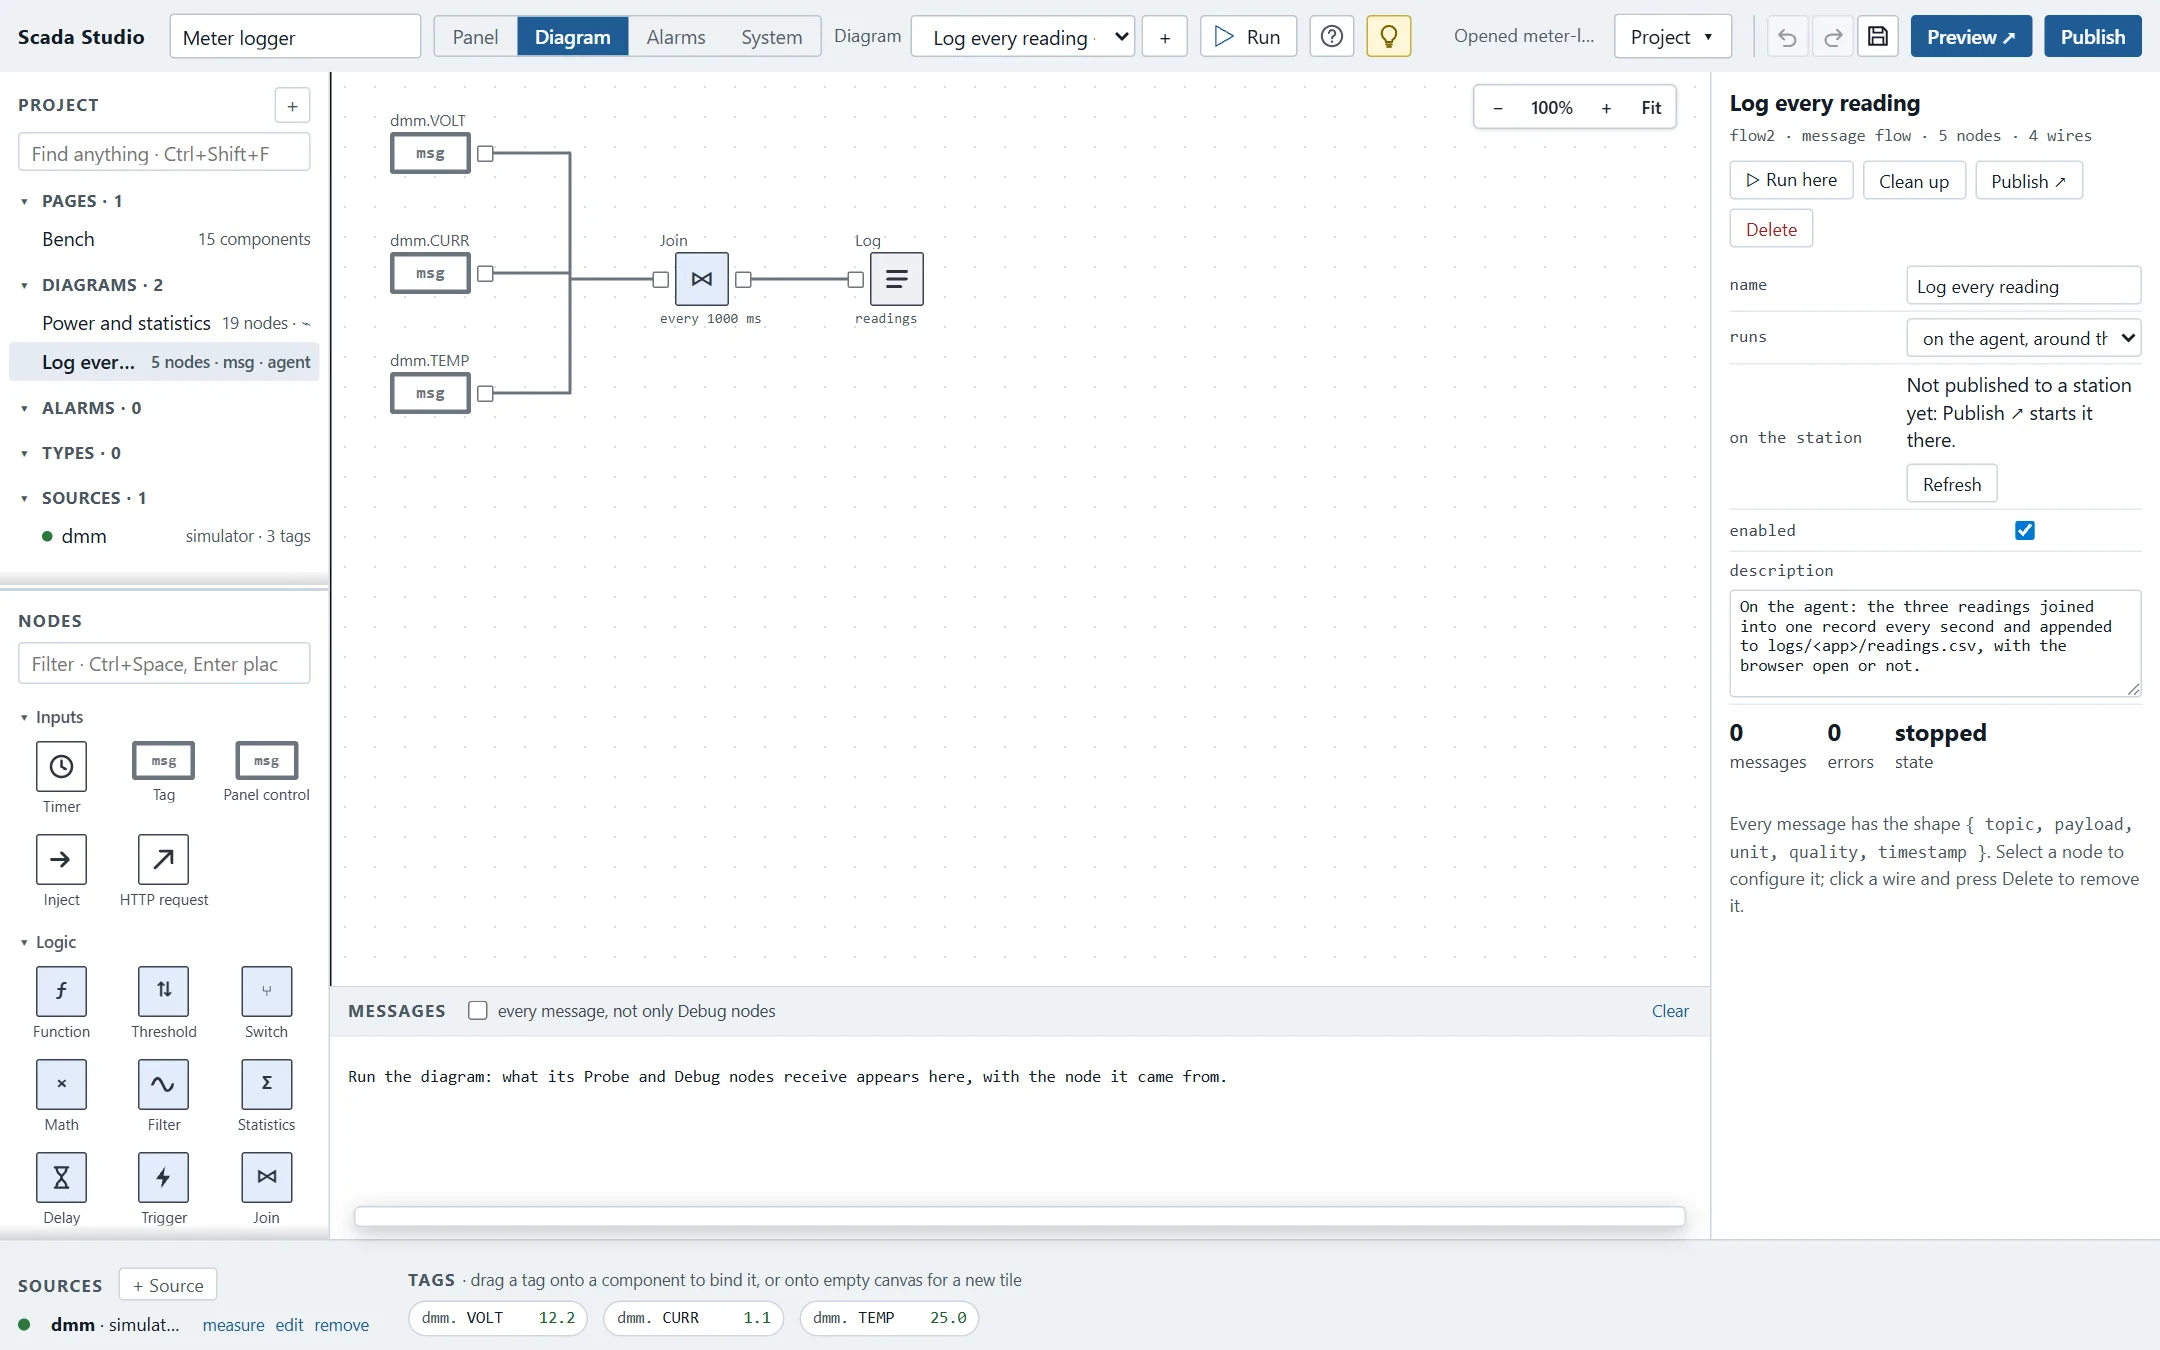Collapse the SOURCES section in project tree
Viewport: 2160px width, 1350px height.
click(x=24, y=498)
